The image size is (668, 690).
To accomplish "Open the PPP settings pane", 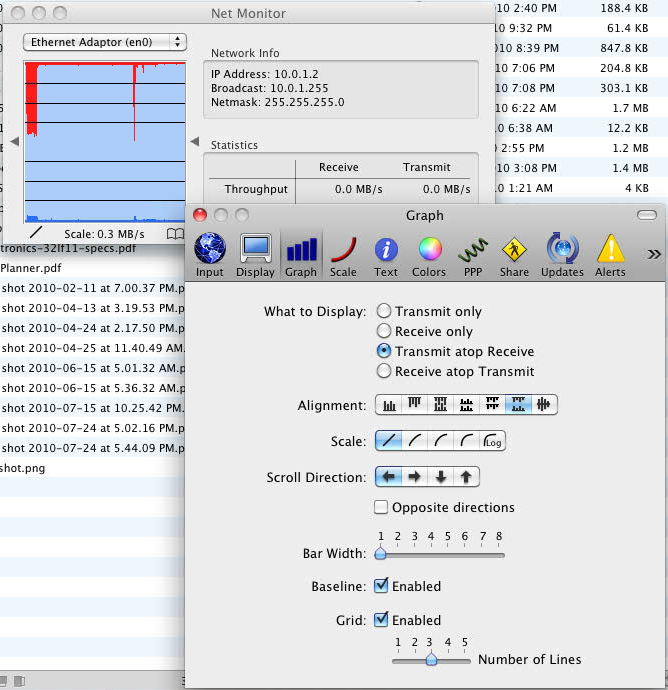I will (x=473, y=255).
